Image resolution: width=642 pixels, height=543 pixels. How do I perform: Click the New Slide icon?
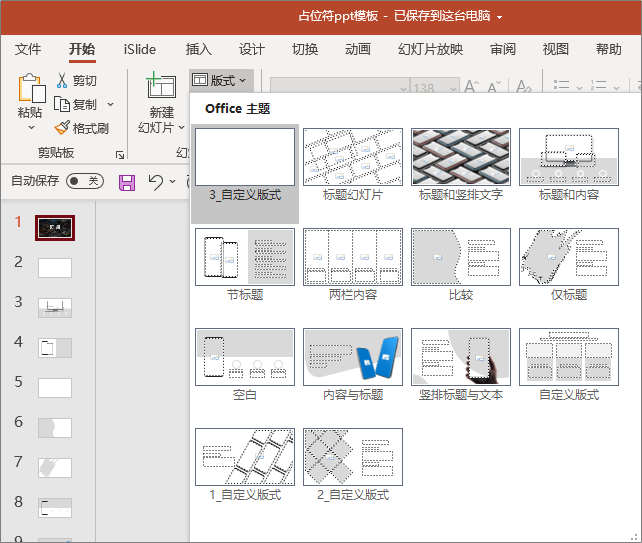pyautogui.click(x=161, y=85)
